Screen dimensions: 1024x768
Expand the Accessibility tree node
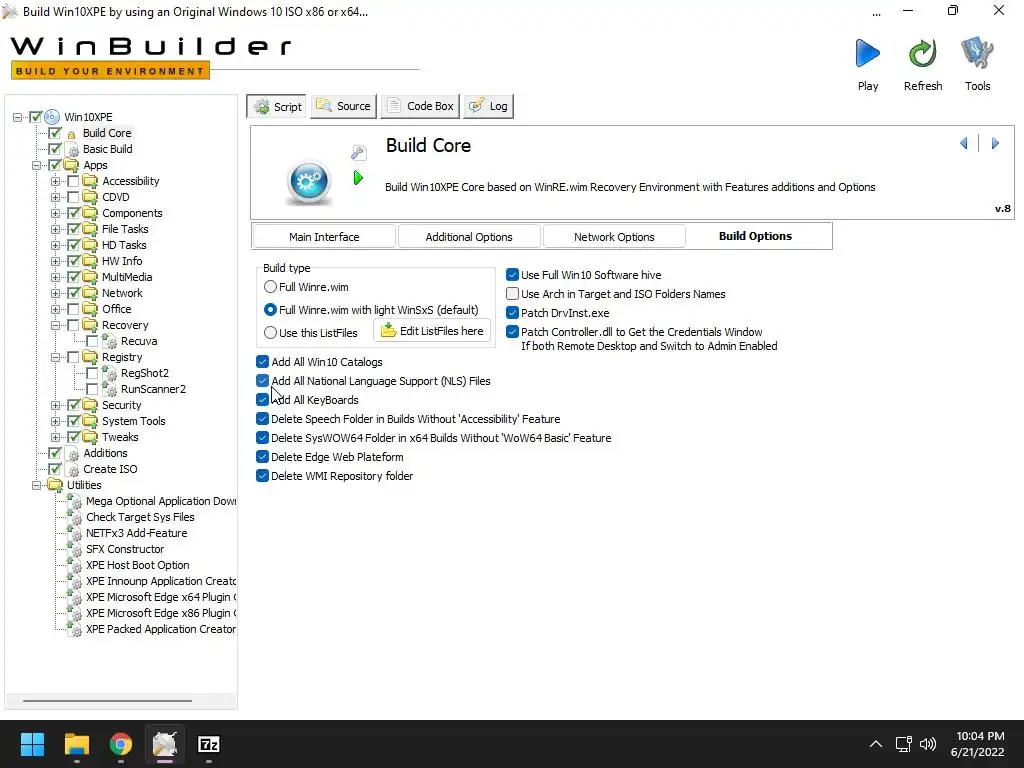pyautogui.click(x=56, y=181)
